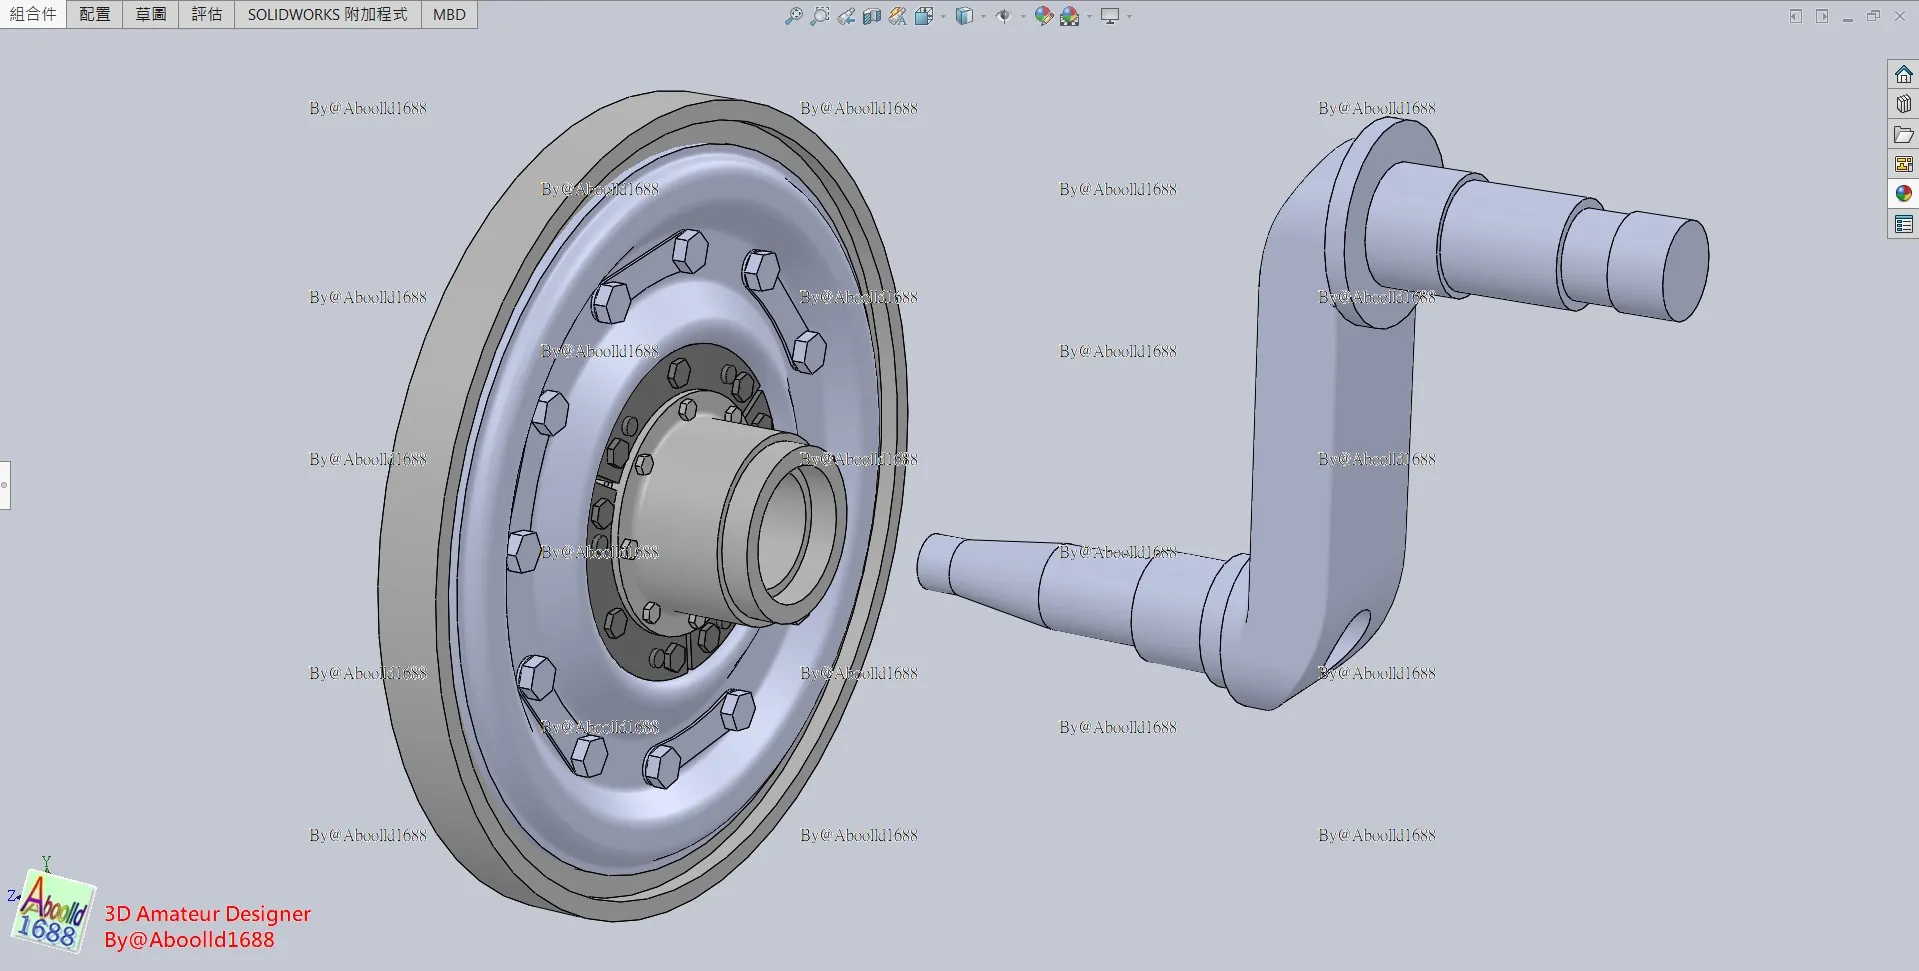
Task: Go back to the Previous View
Action: (846, 16)
